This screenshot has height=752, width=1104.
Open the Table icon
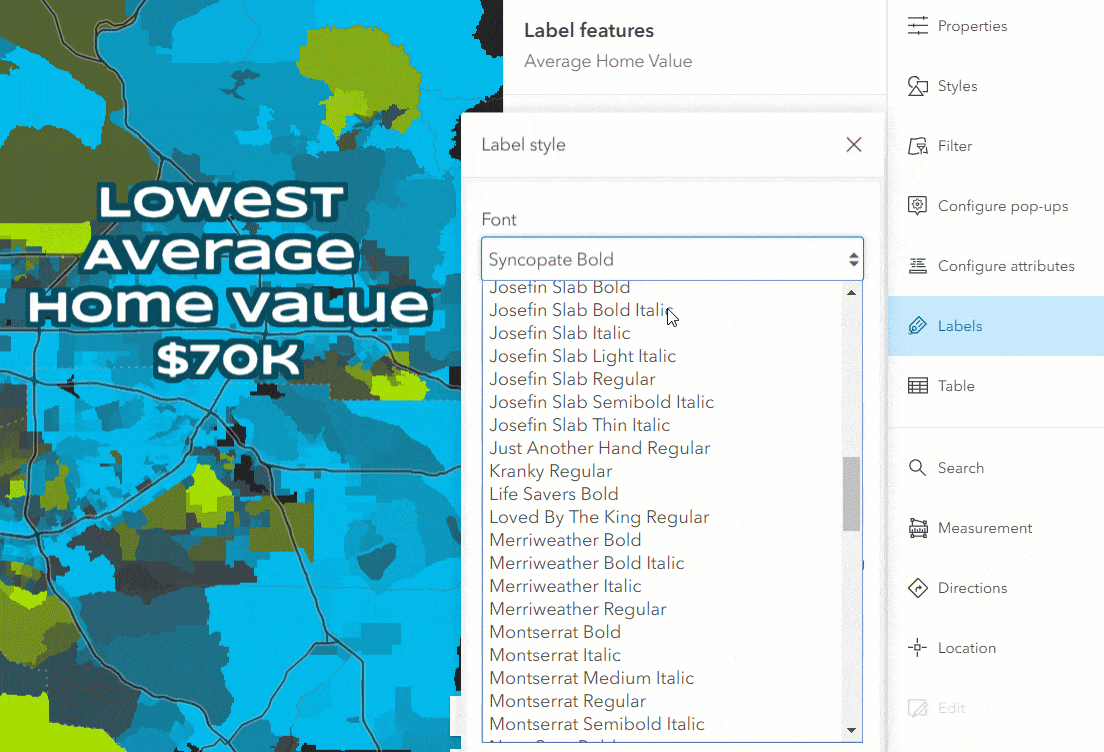click(x=917, y=386)
